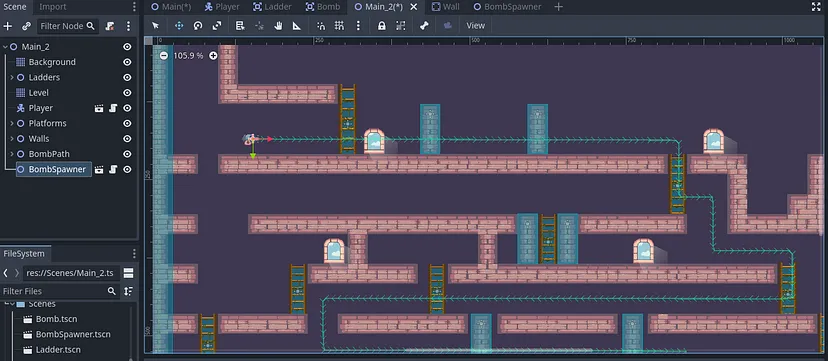Toggle smart snap magnet icon
This screenshot has width=828, height=361.
(x=321, y=25)
